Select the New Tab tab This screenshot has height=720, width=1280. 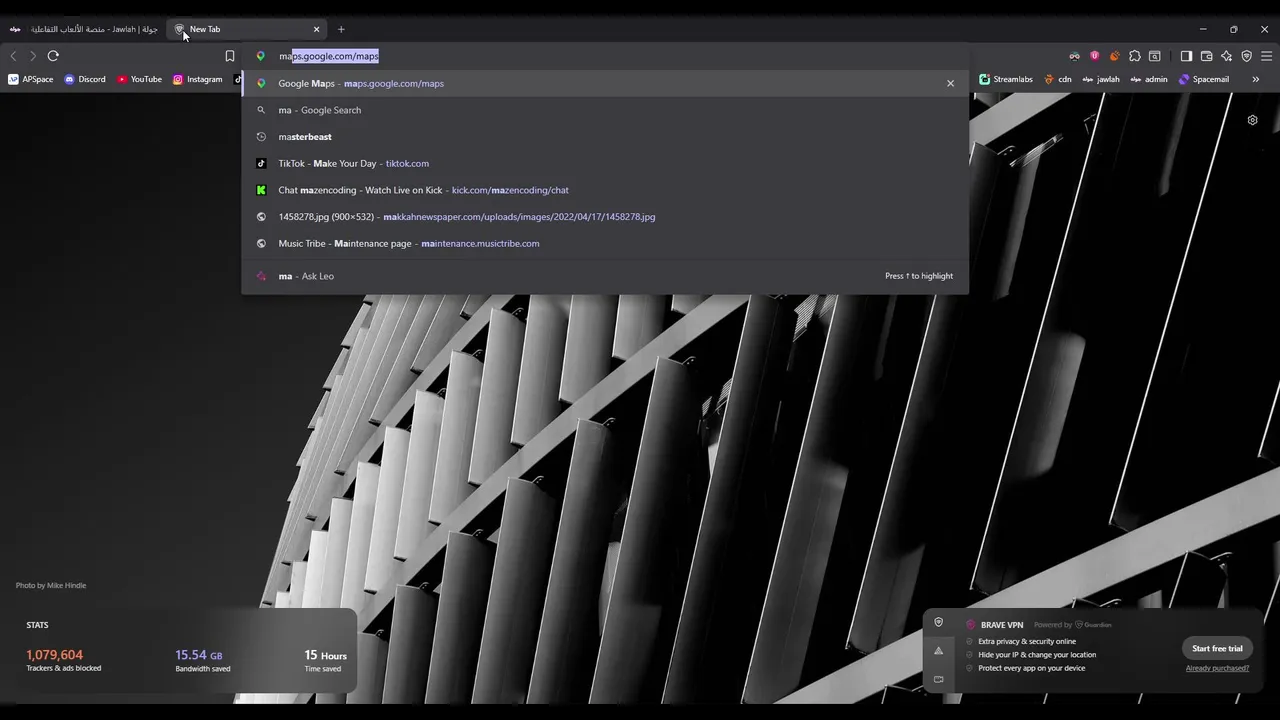coord(247,29)
